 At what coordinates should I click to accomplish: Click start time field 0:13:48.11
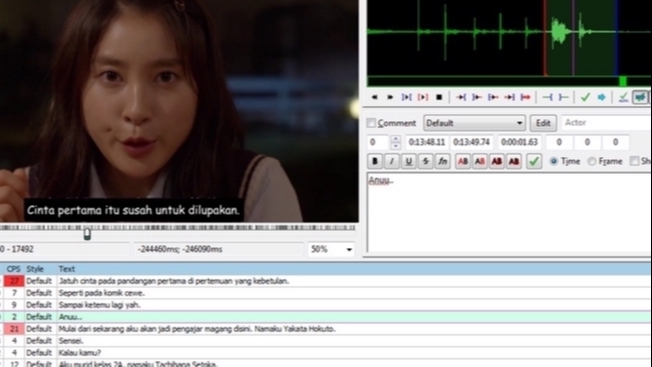427,142
